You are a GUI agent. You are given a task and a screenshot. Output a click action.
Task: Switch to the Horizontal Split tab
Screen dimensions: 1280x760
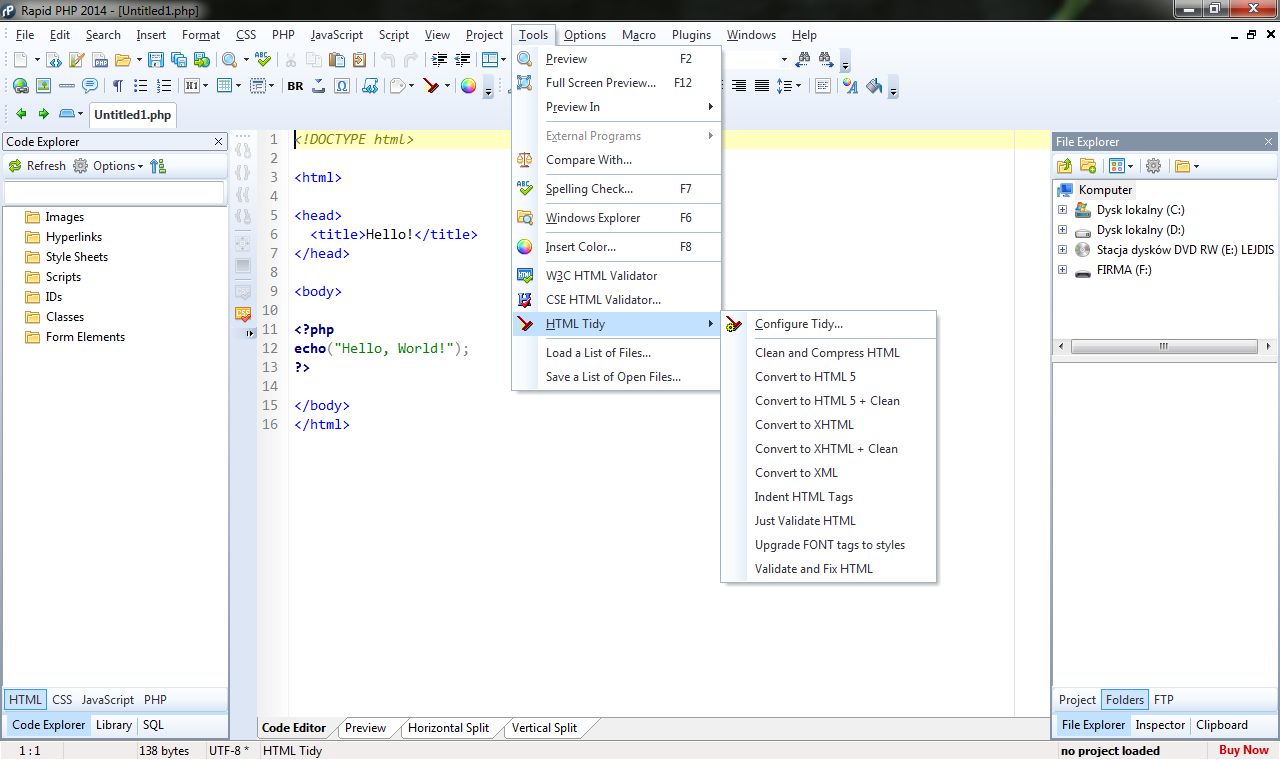pyautogui.click(x=449, y=728)
